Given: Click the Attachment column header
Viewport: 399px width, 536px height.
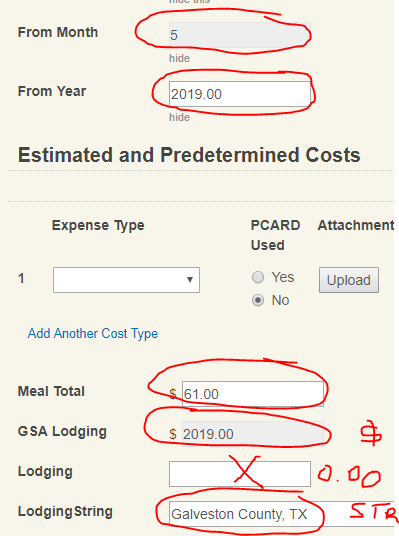Looking at the screenshot, I should click(x=356, y=226).
